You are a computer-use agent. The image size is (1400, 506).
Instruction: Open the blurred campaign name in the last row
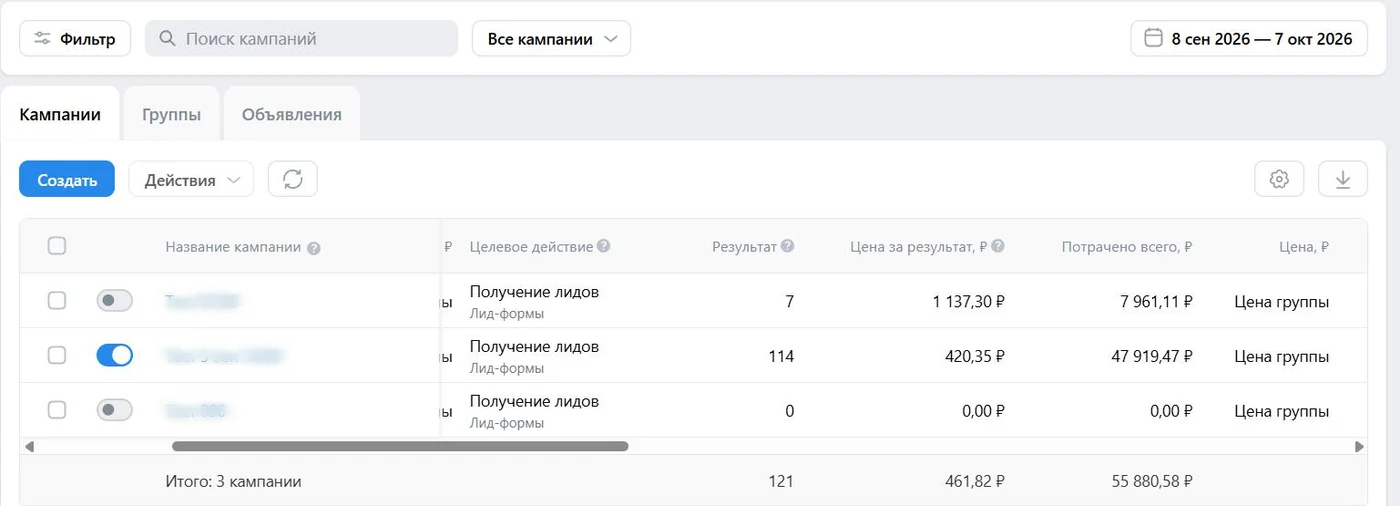click(196, 410)
